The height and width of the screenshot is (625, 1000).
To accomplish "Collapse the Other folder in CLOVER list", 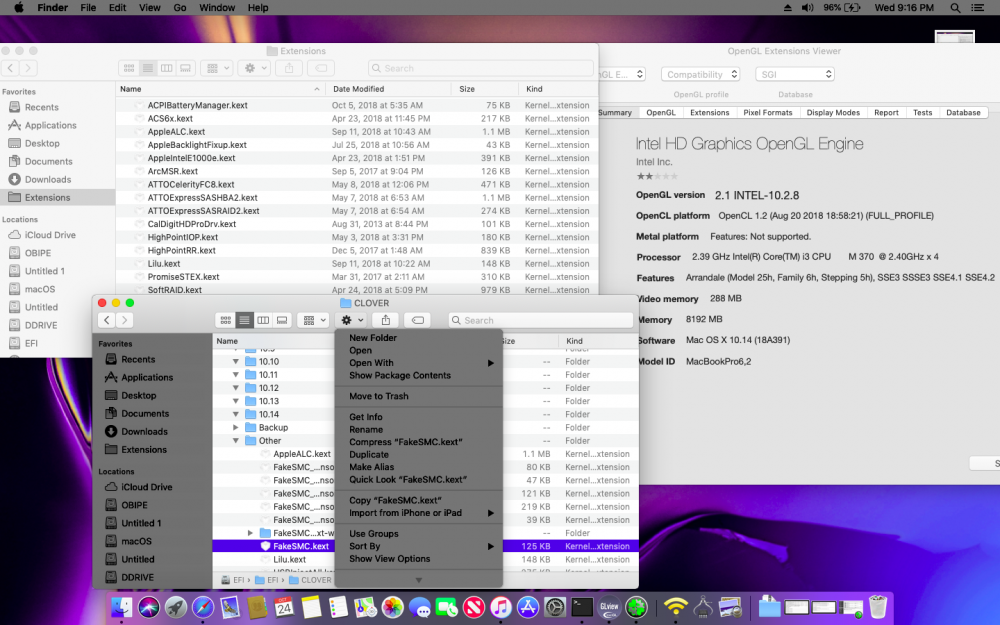I will point(235,441).
